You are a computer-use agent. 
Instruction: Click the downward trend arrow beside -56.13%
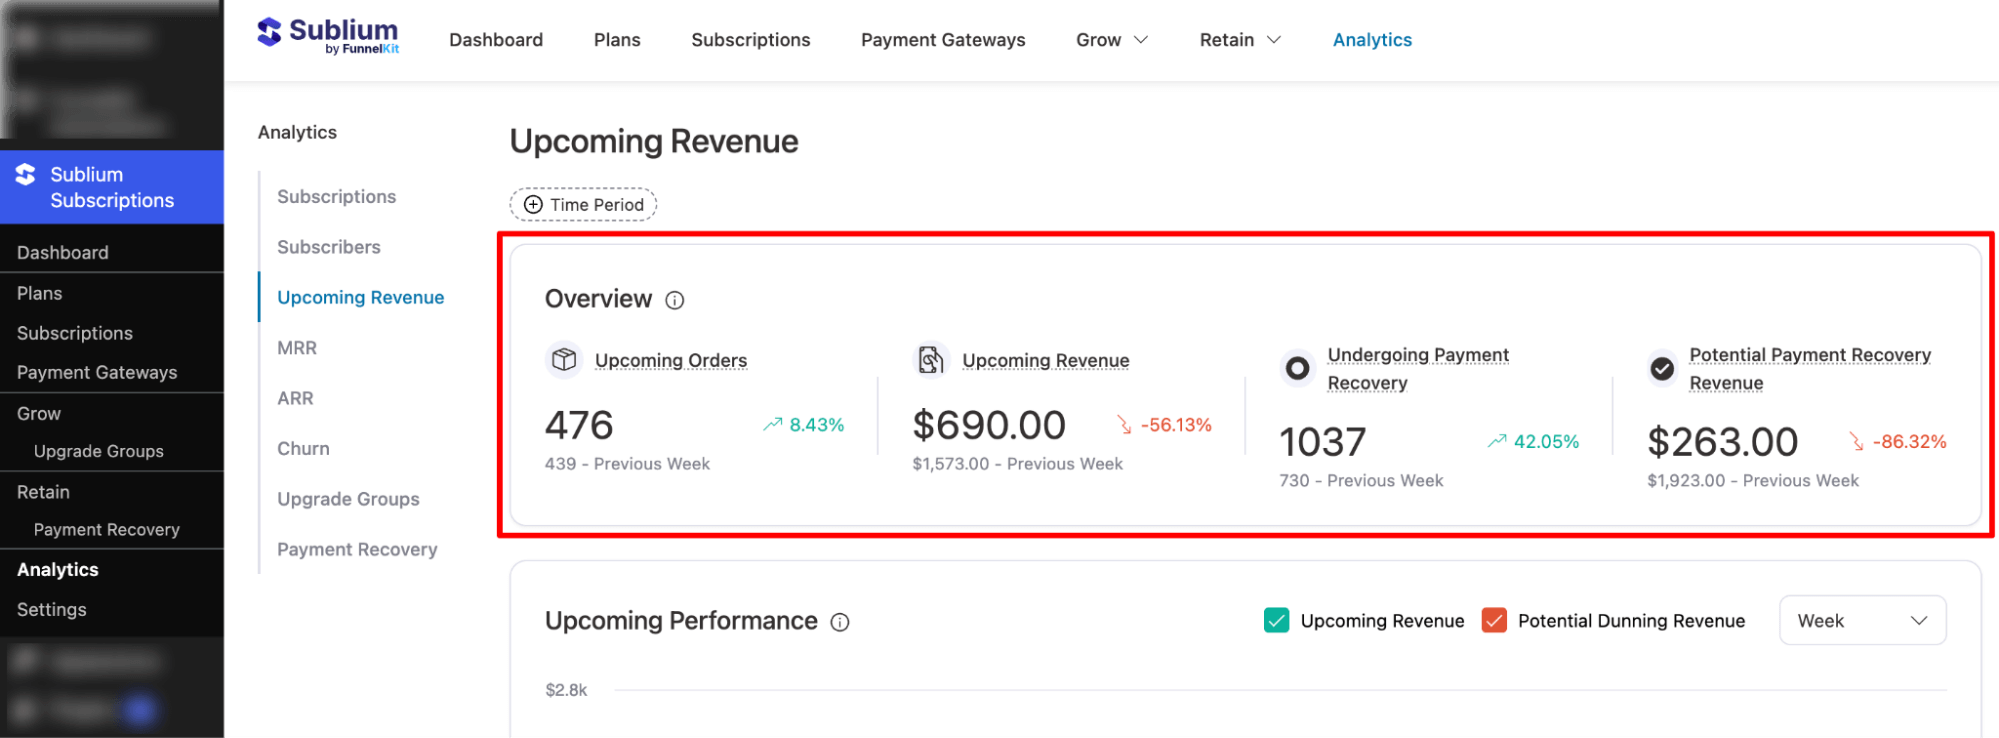[1124, 425]
